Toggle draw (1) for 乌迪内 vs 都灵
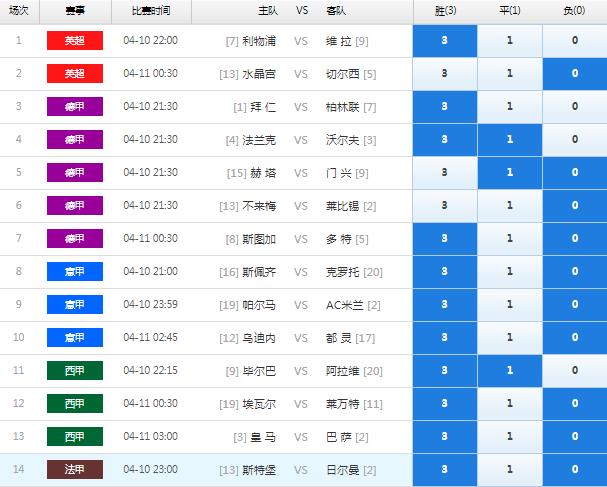This screenshot has height=487, width=607. coord(510,338)
